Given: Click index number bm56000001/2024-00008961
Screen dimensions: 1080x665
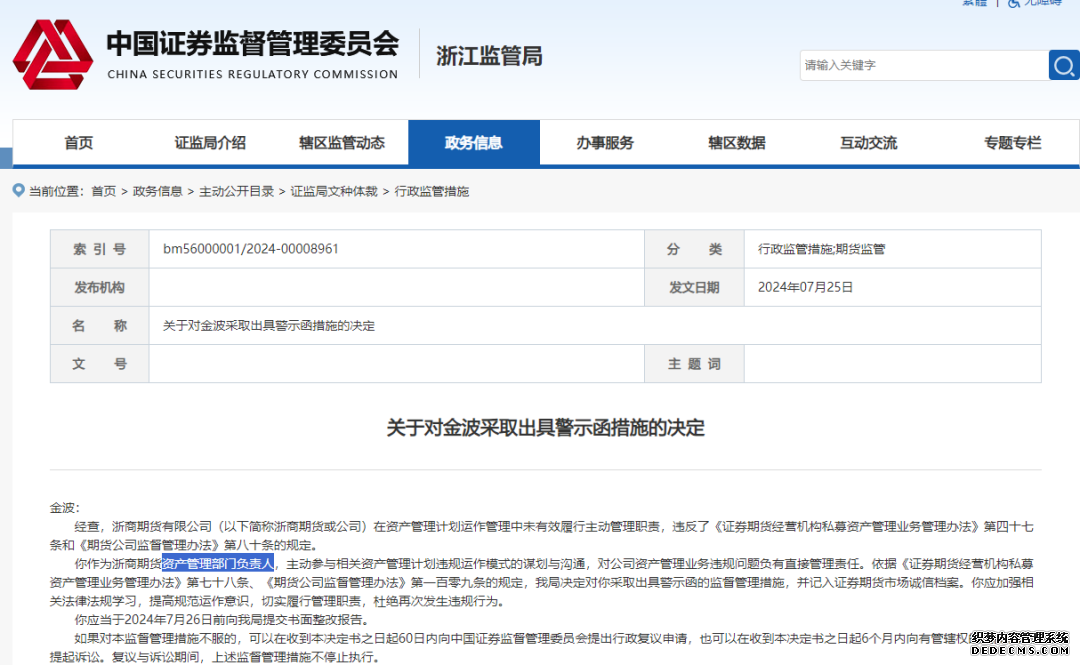Looking at the screenshot, I should 251,249.
